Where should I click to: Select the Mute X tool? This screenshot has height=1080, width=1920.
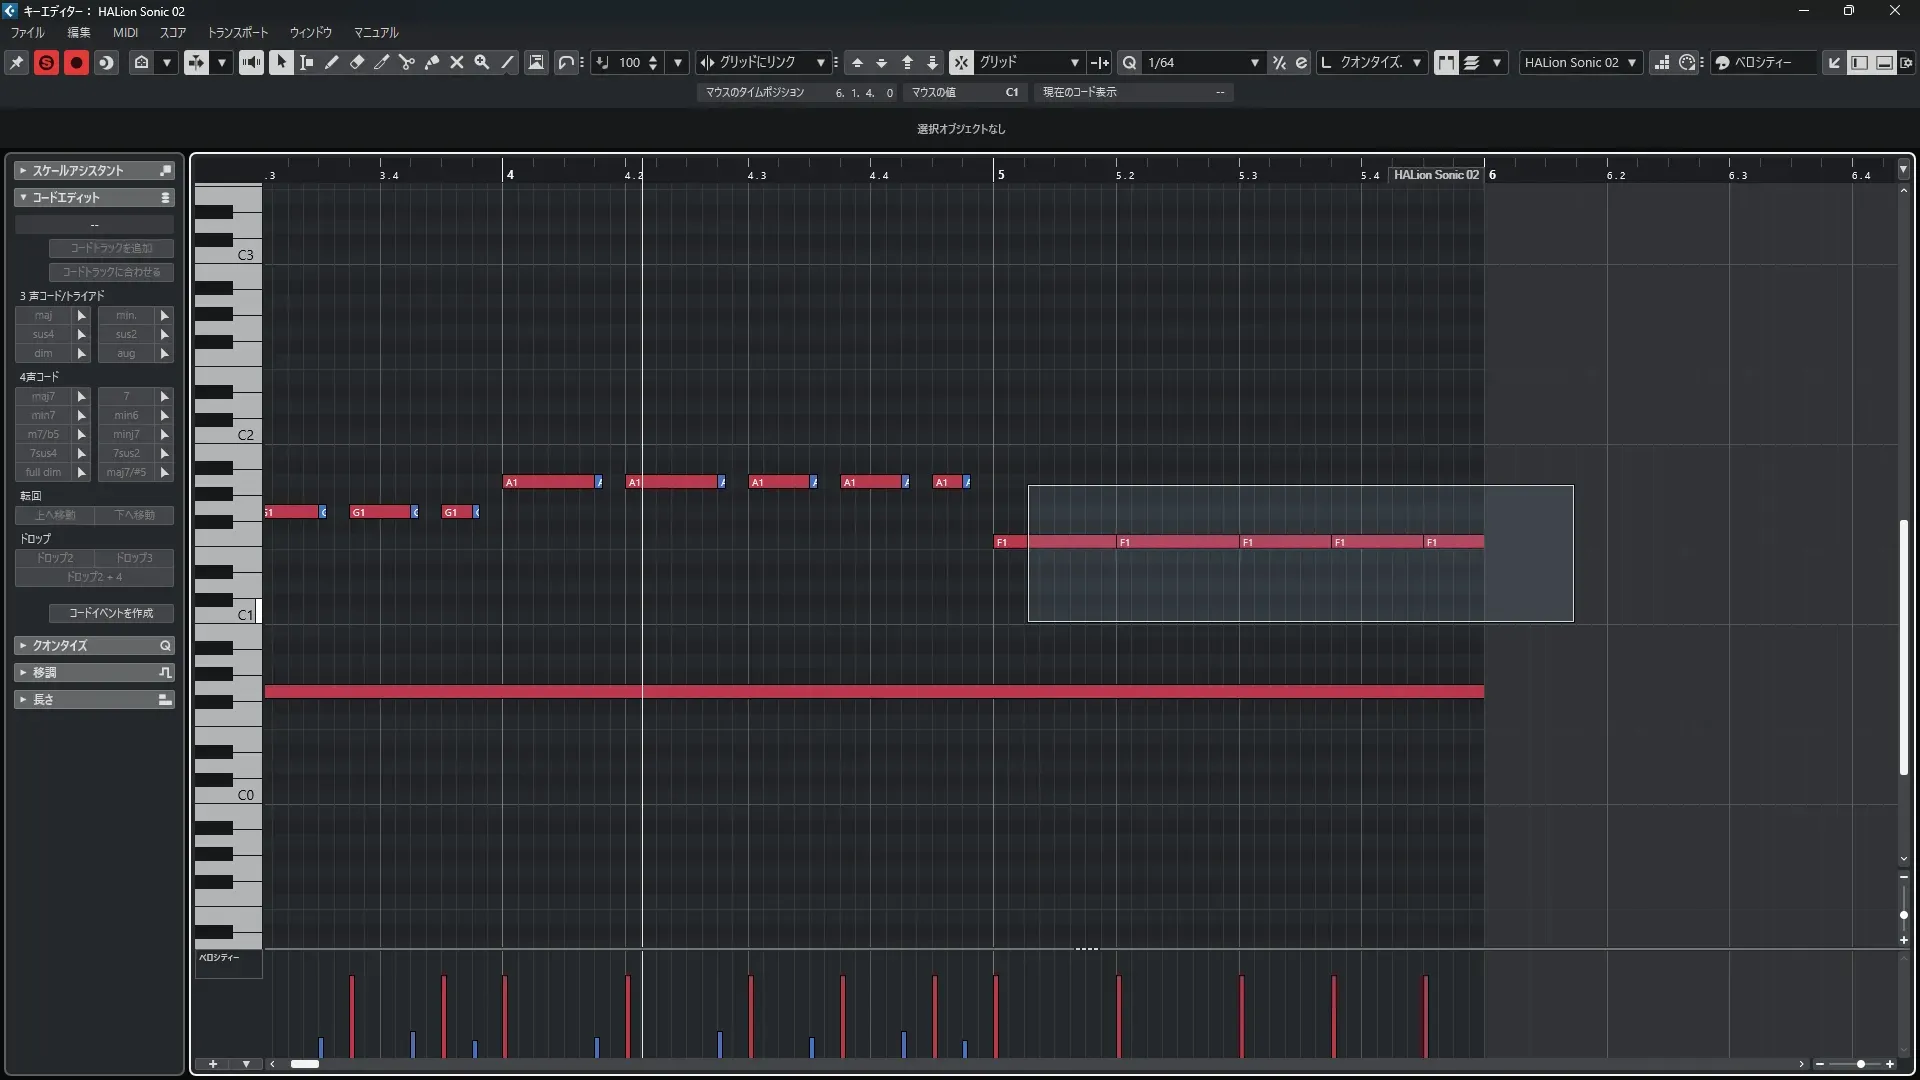[x=456, y=62]
